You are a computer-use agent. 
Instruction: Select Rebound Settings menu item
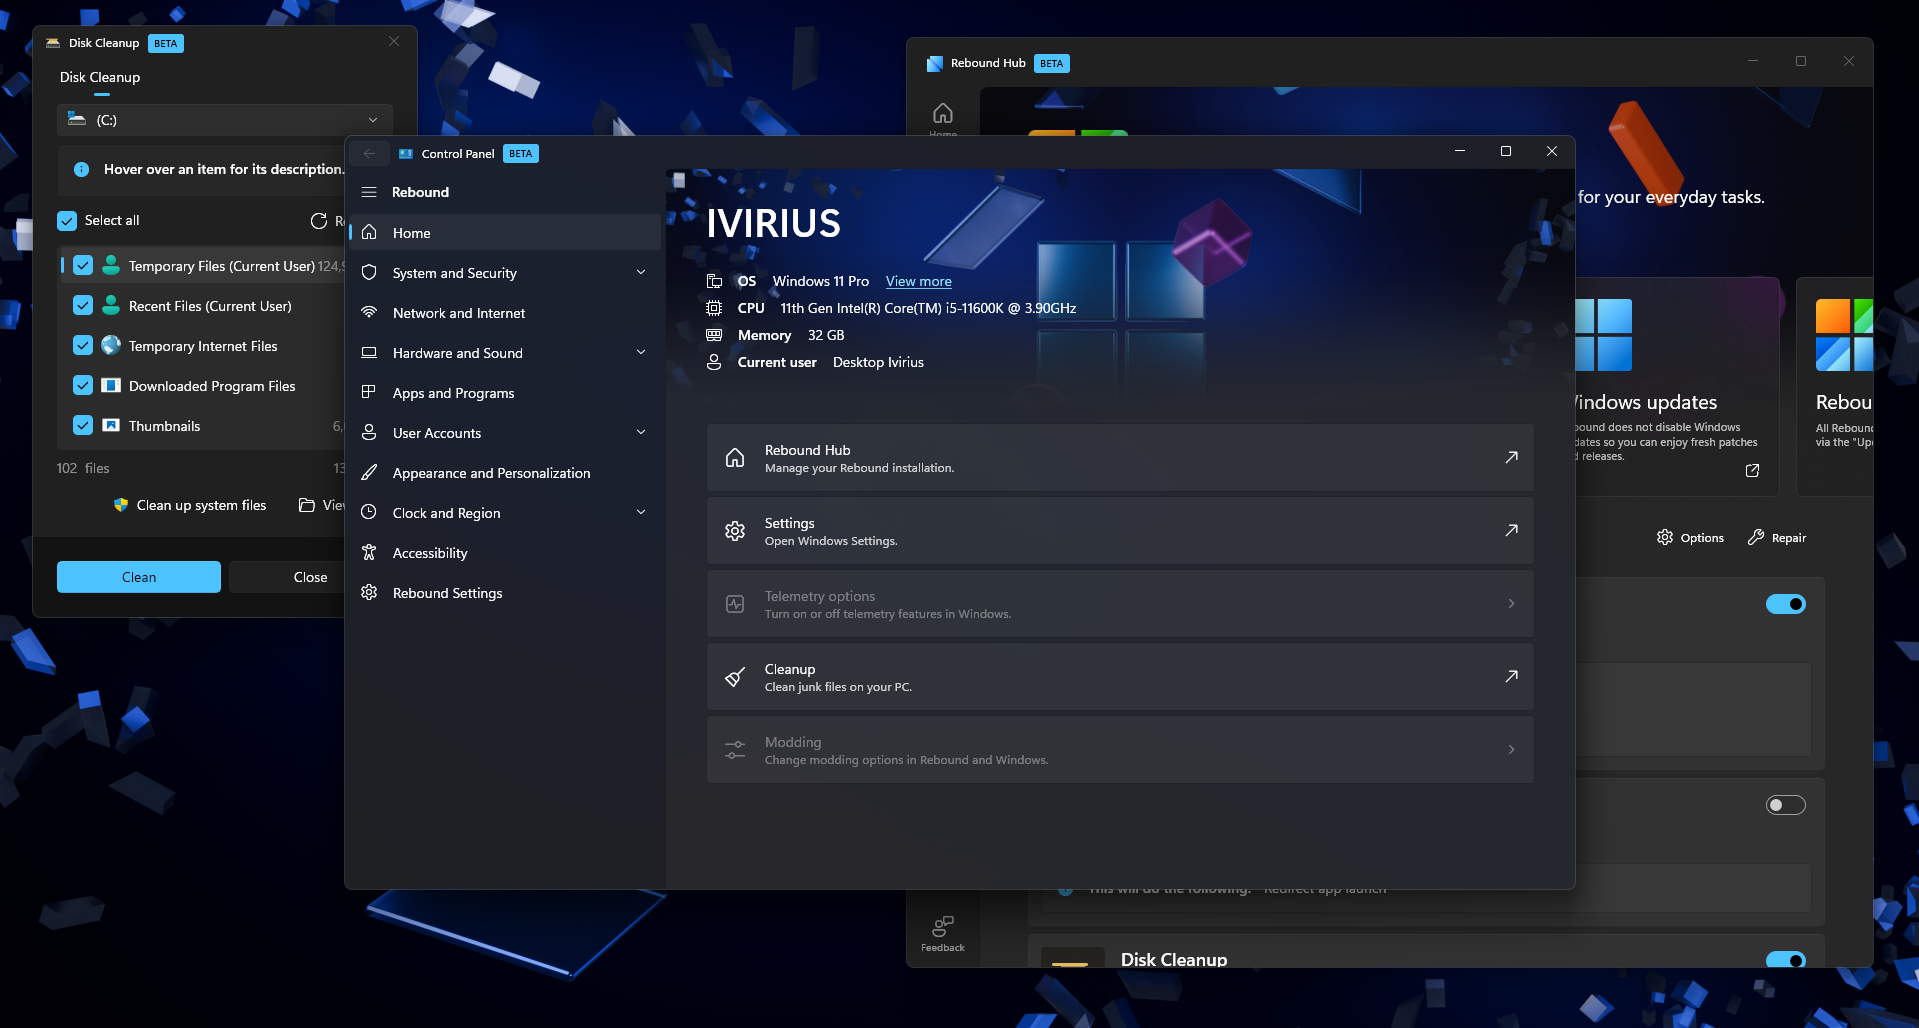(505, 593)
